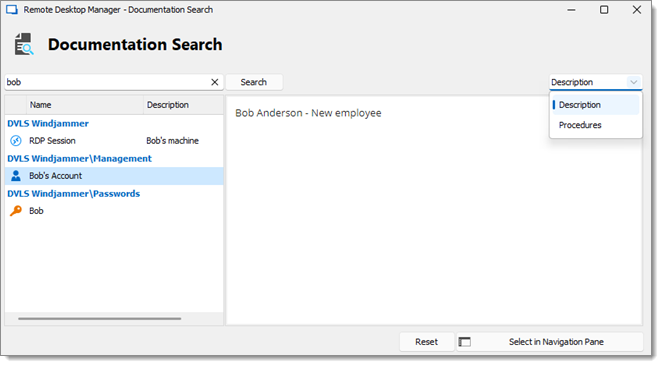Click the Bob's Account user icon
Screen dimensions: 662x366
[x=16, y=176]
